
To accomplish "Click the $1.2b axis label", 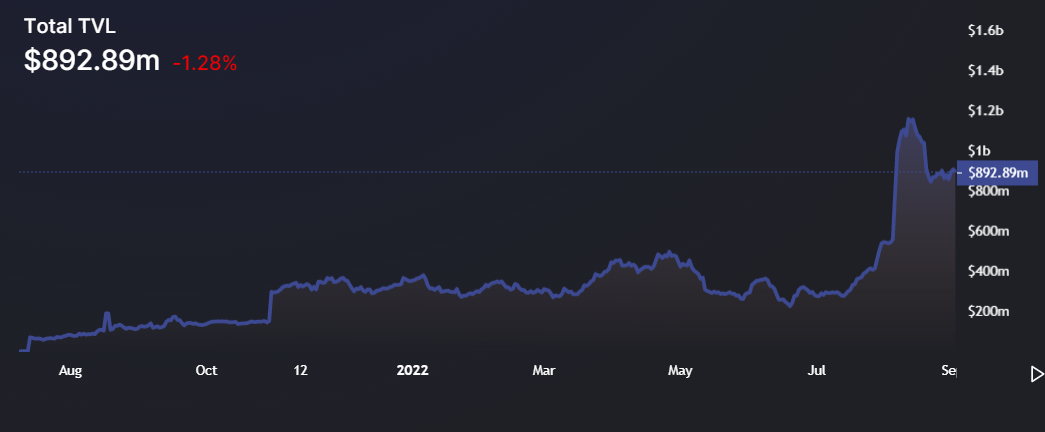I will coord(986,110).
